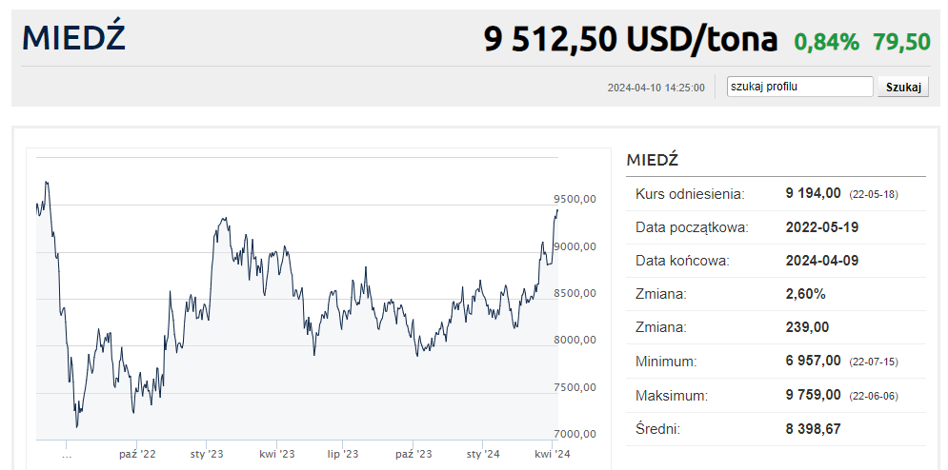The height and width of the screenshot is (470, 948).
Task: Click the Kurs odniesienia row value 9 194,00
Action: pyautogui.click(x=813, y=193)
